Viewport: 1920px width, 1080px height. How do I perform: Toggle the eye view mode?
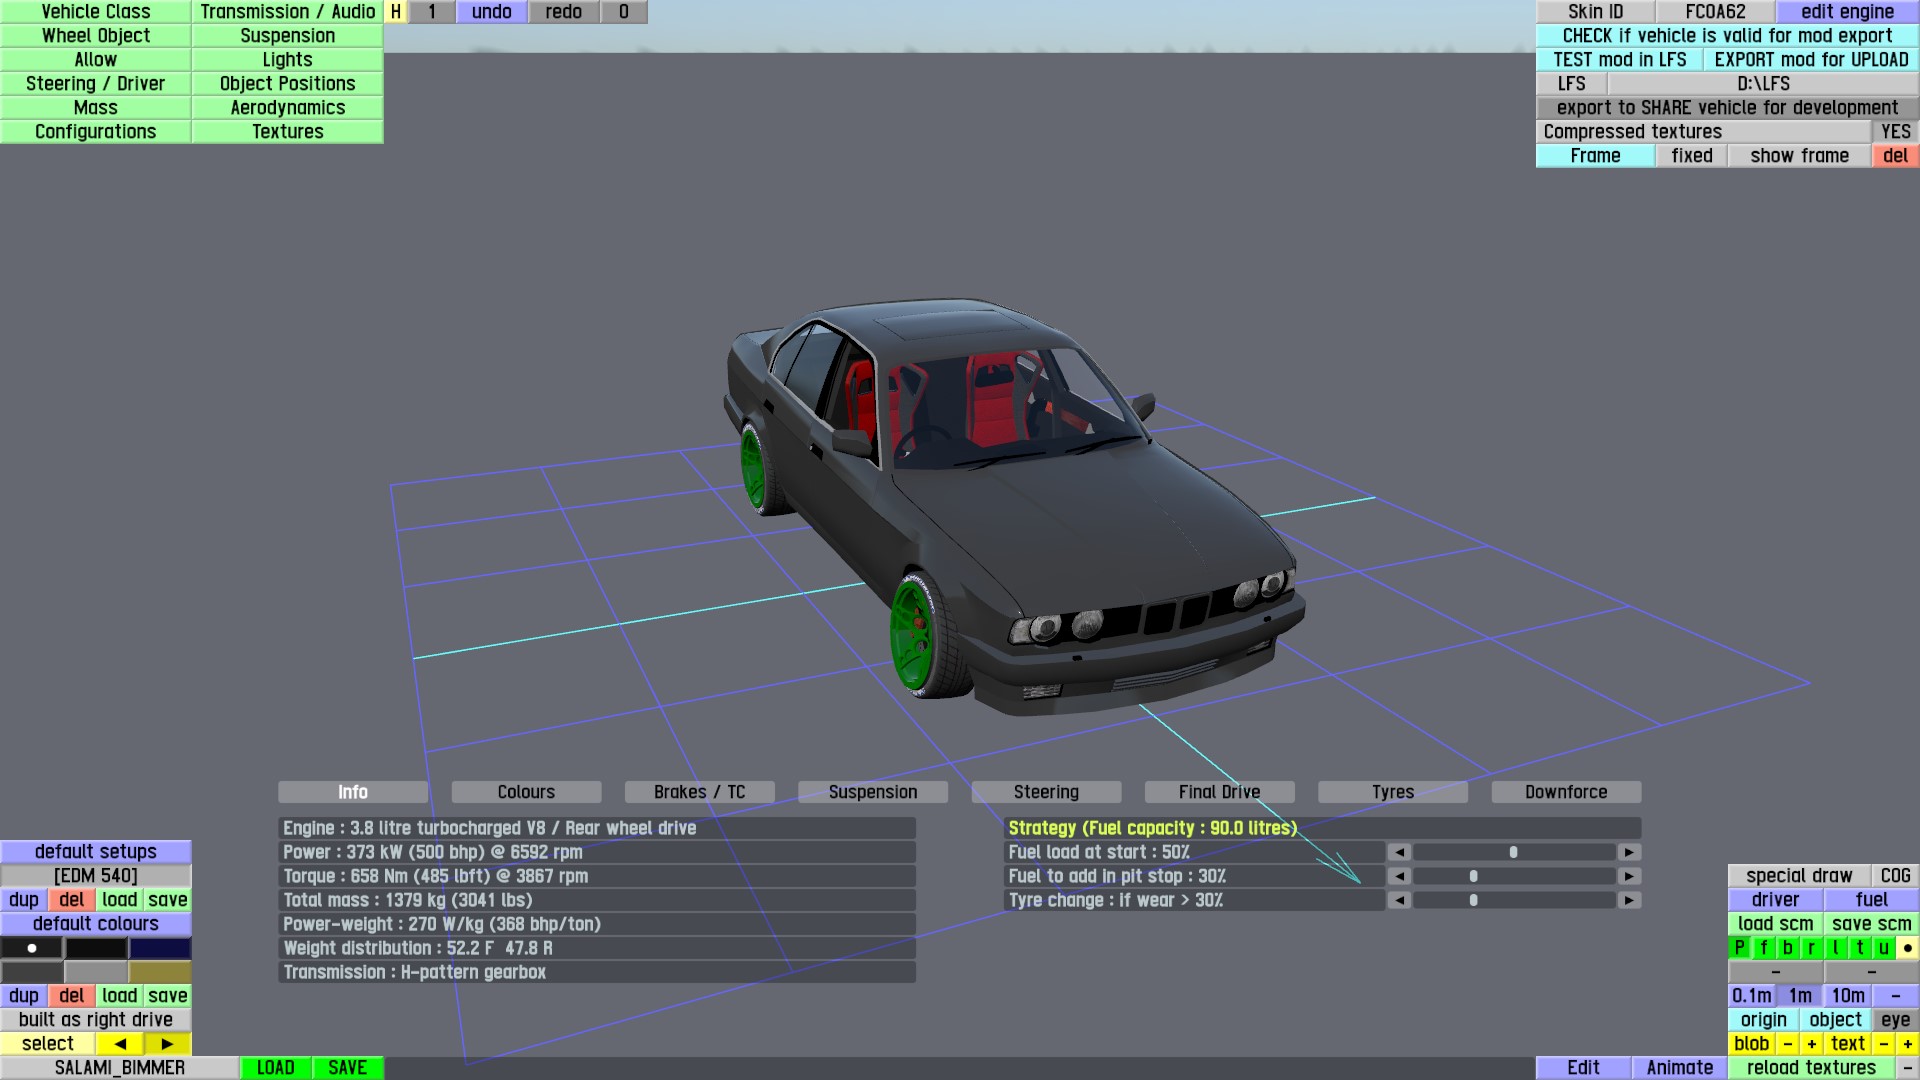[x=1895, y=1019]
